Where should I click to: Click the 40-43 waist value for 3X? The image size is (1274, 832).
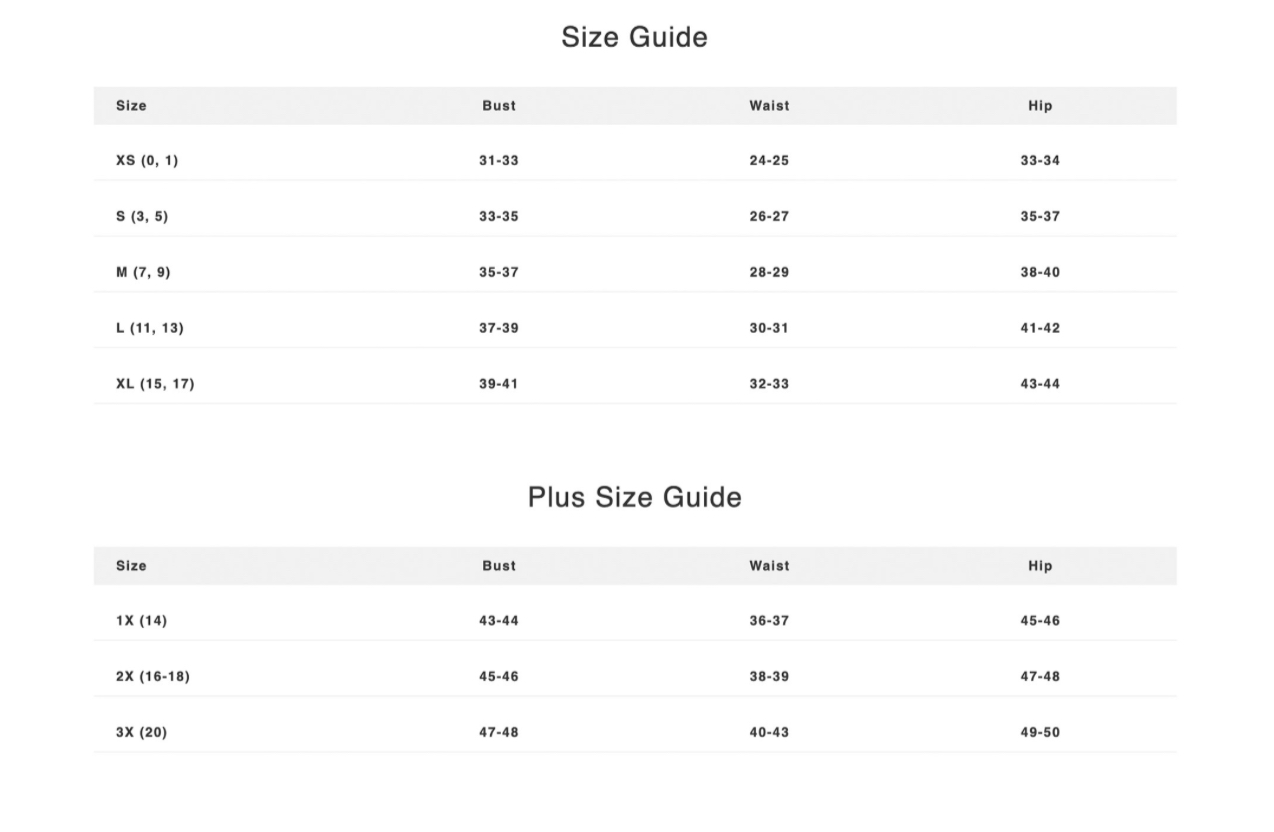click(x=769, y=732)
